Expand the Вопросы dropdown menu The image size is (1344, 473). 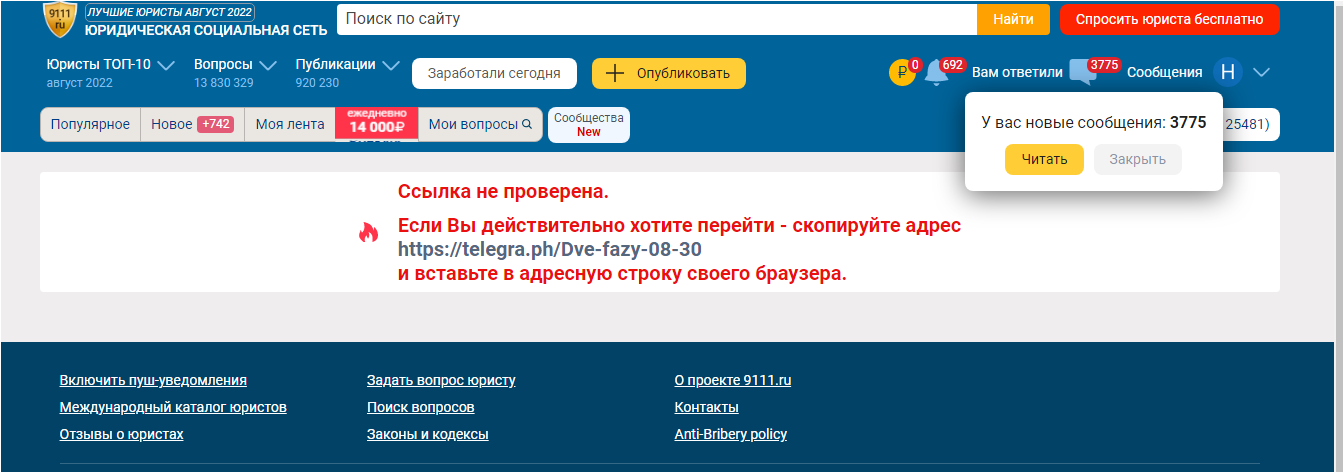(x=268, y=66)
